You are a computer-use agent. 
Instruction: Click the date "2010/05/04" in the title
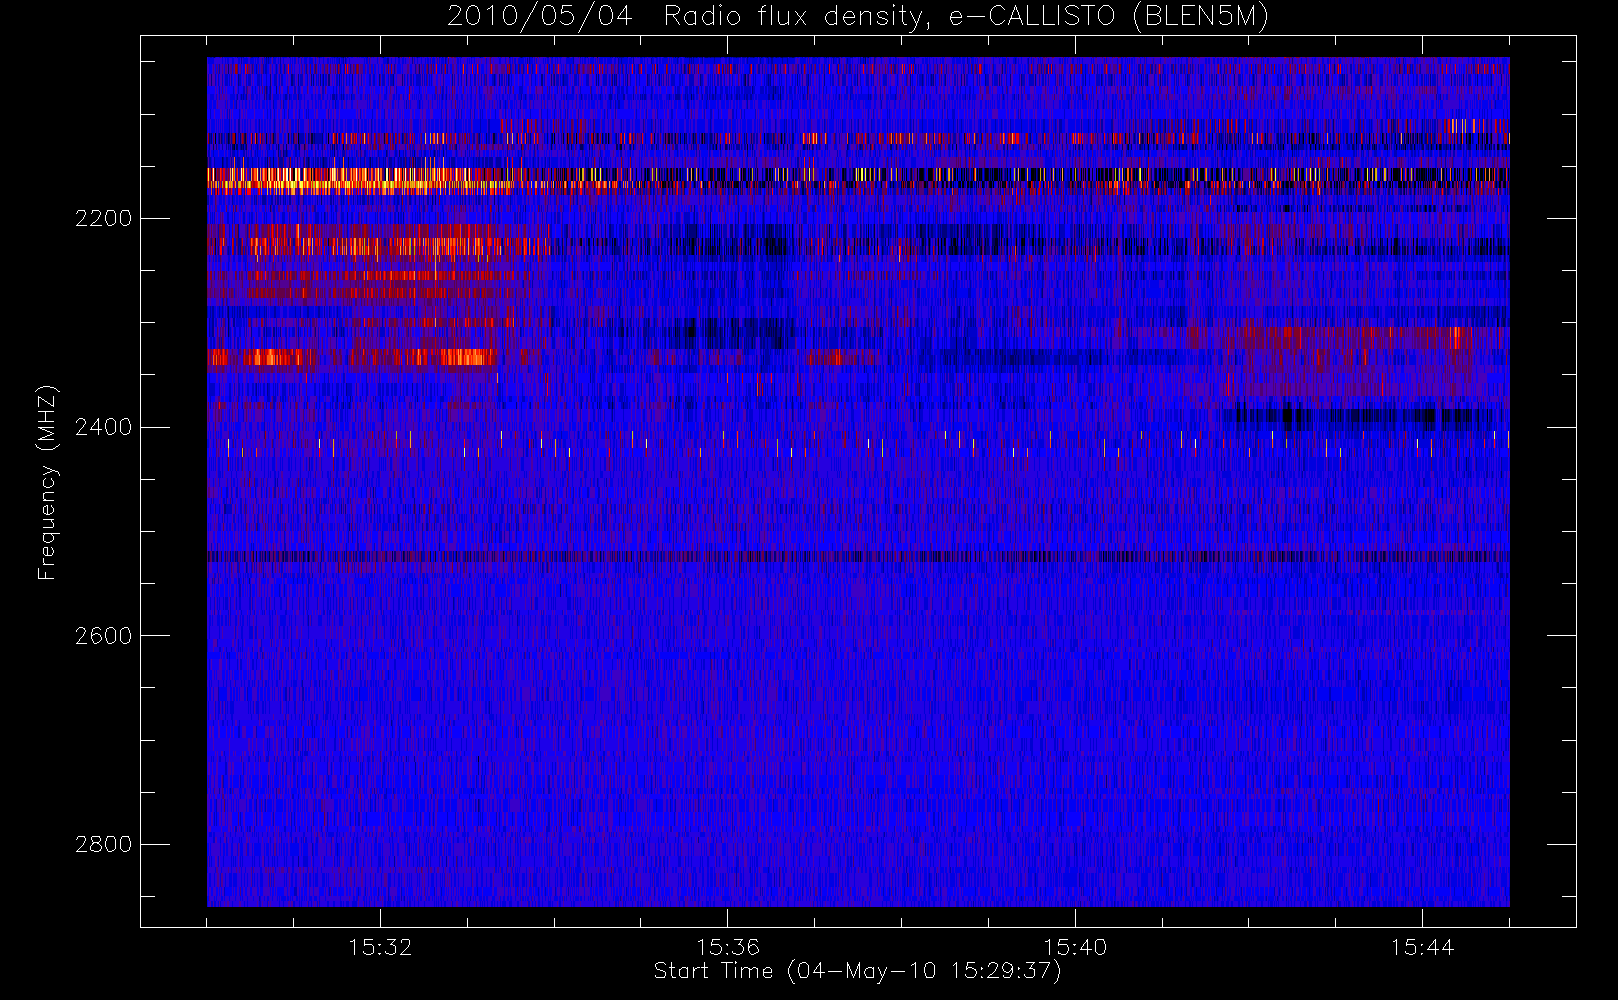540,17
